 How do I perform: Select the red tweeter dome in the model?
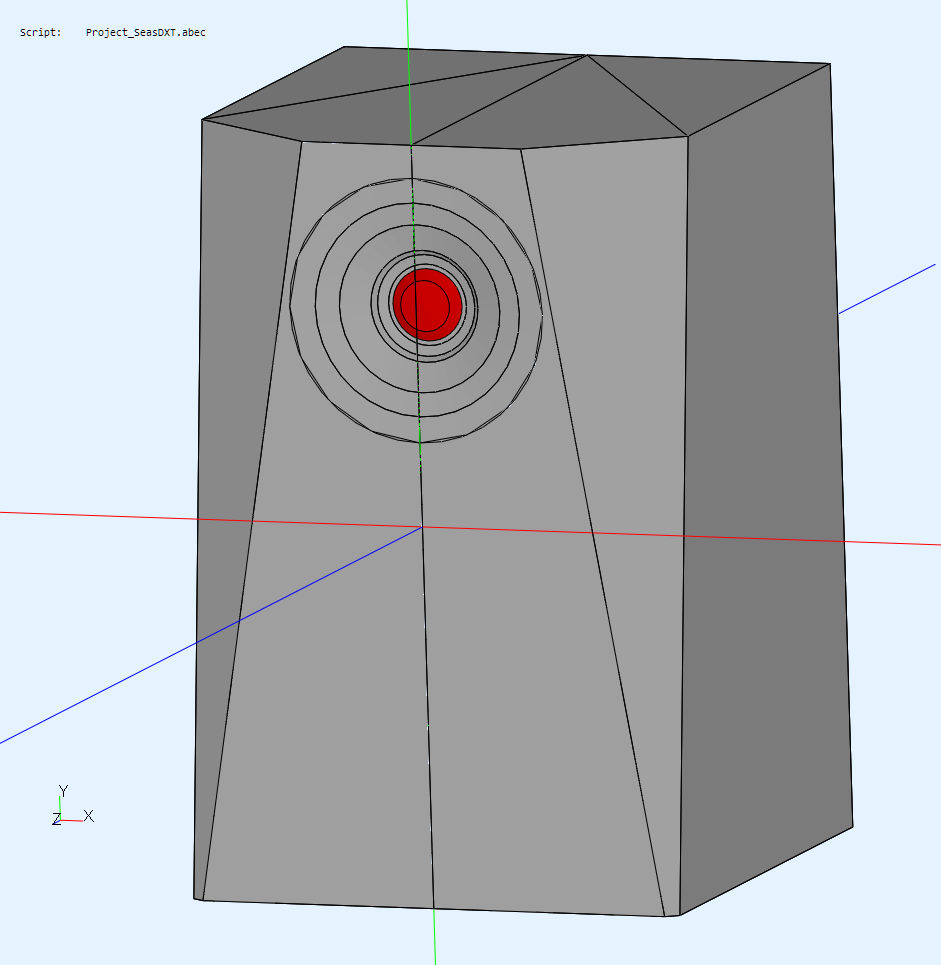(428, 304)
